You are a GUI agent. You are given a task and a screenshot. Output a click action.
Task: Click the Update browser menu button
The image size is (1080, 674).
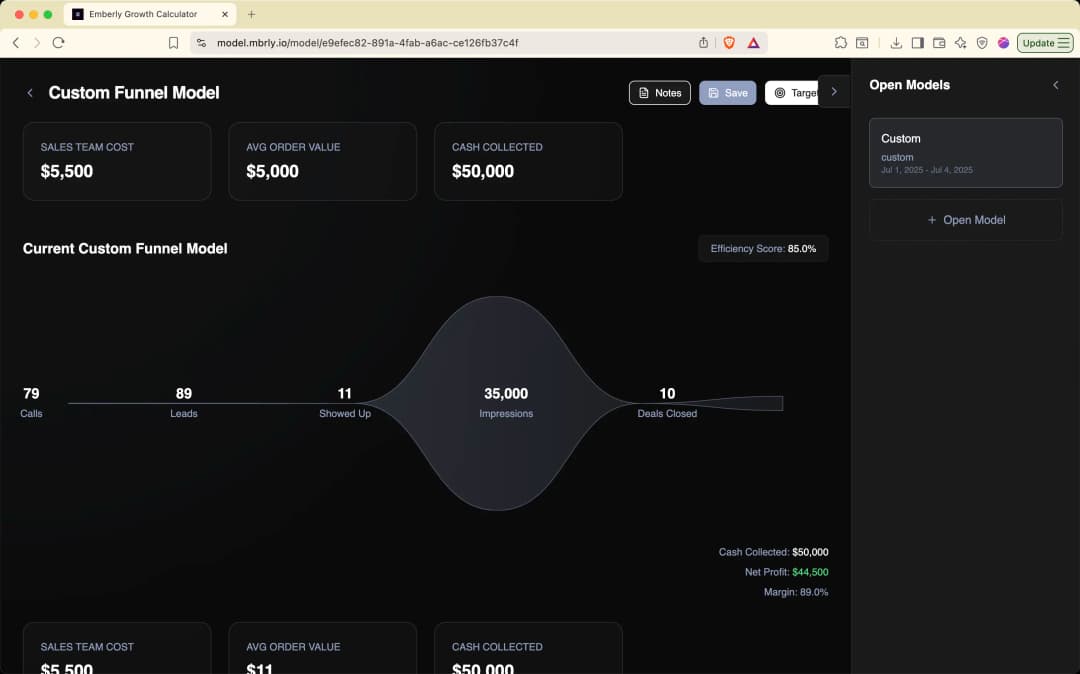[1045, 43]
